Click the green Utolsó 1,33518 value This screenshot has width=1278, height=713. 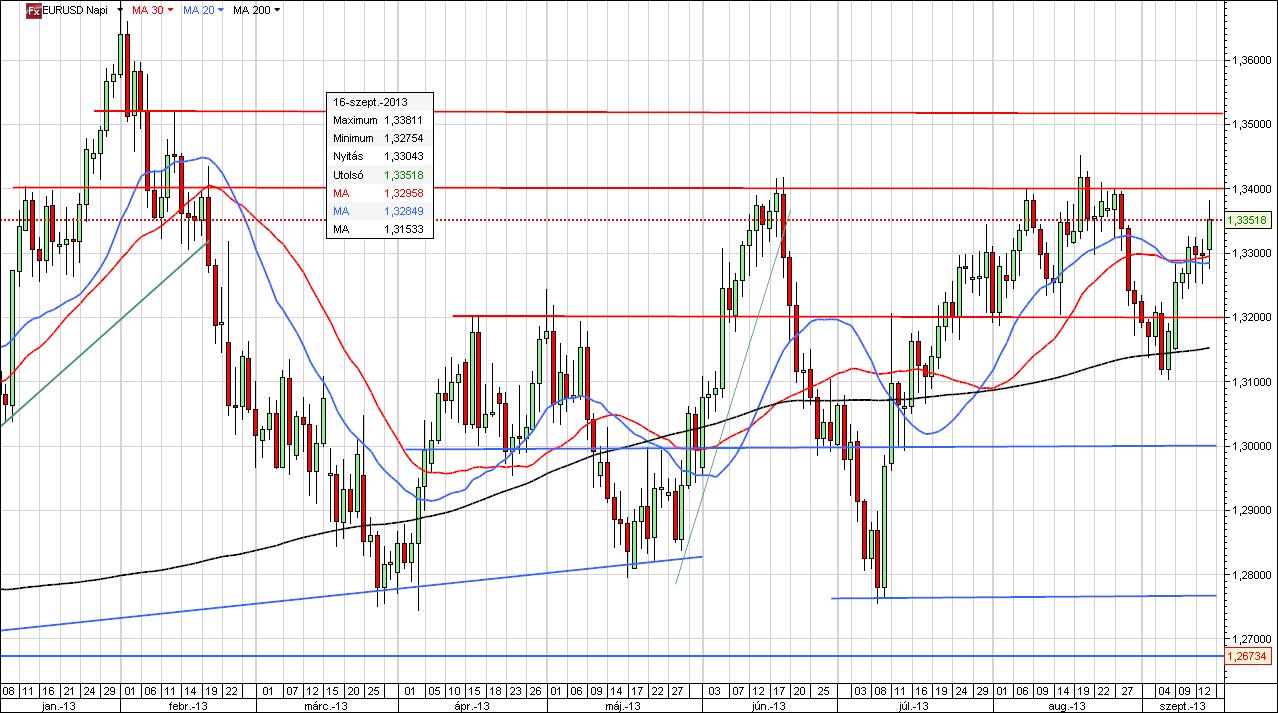click(x=404, y=175)
